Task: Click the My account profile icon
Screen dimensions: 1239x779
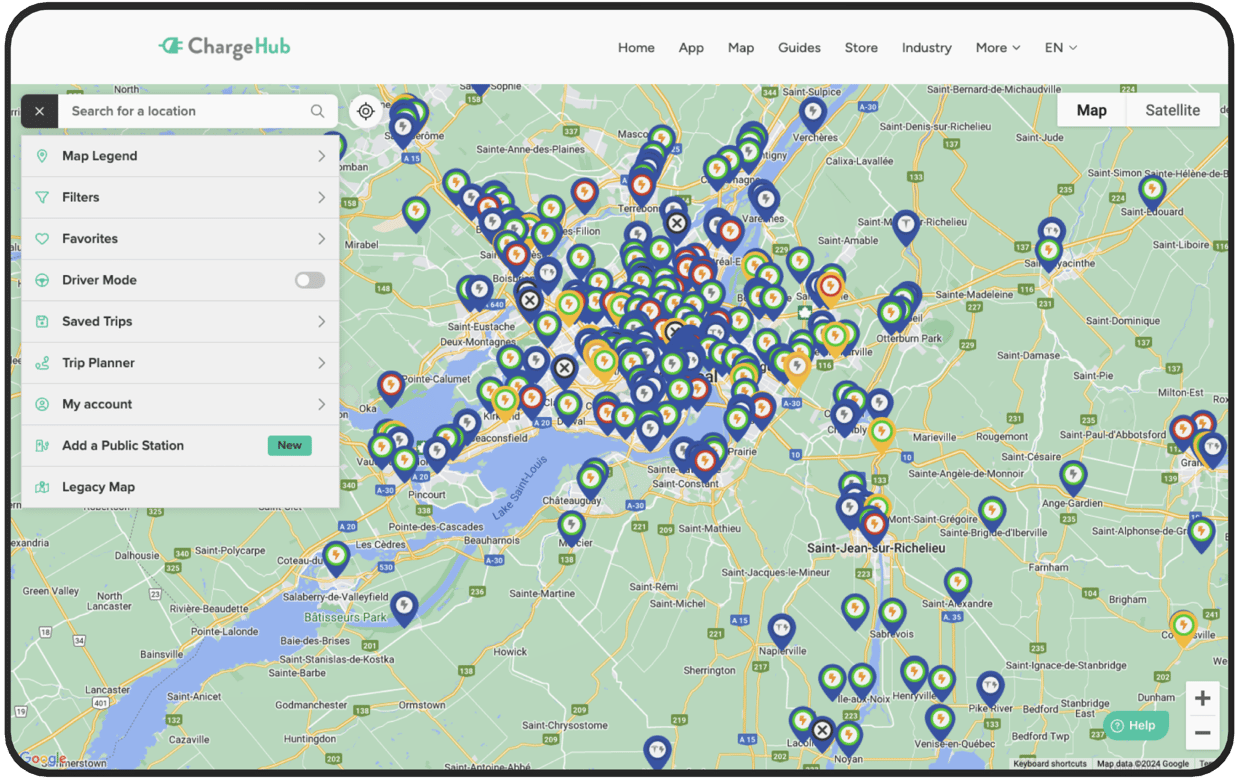Action: pyautogui.click(x=42, y=404)
